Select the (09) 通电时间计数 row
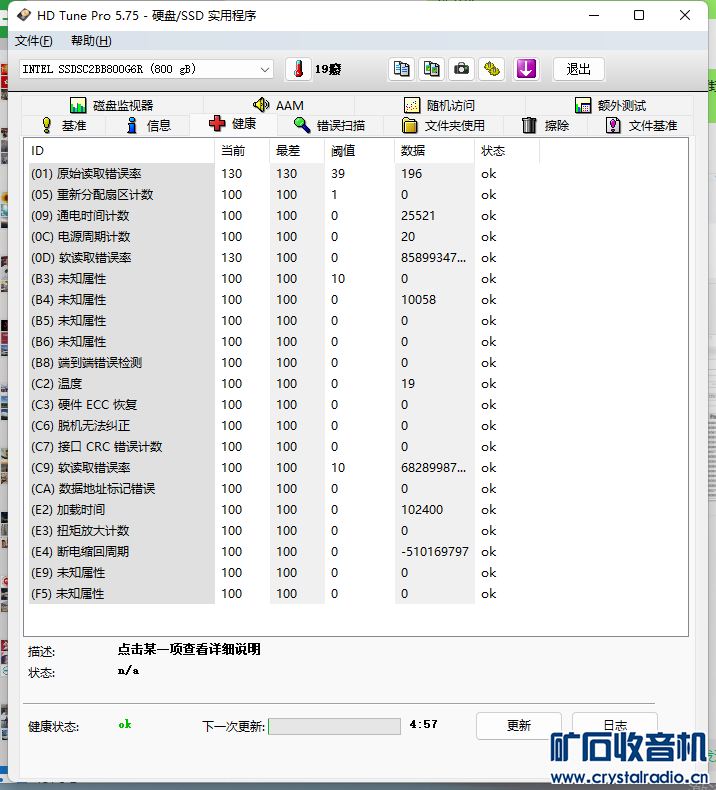716x790 pixels. (x=284, y=216)
